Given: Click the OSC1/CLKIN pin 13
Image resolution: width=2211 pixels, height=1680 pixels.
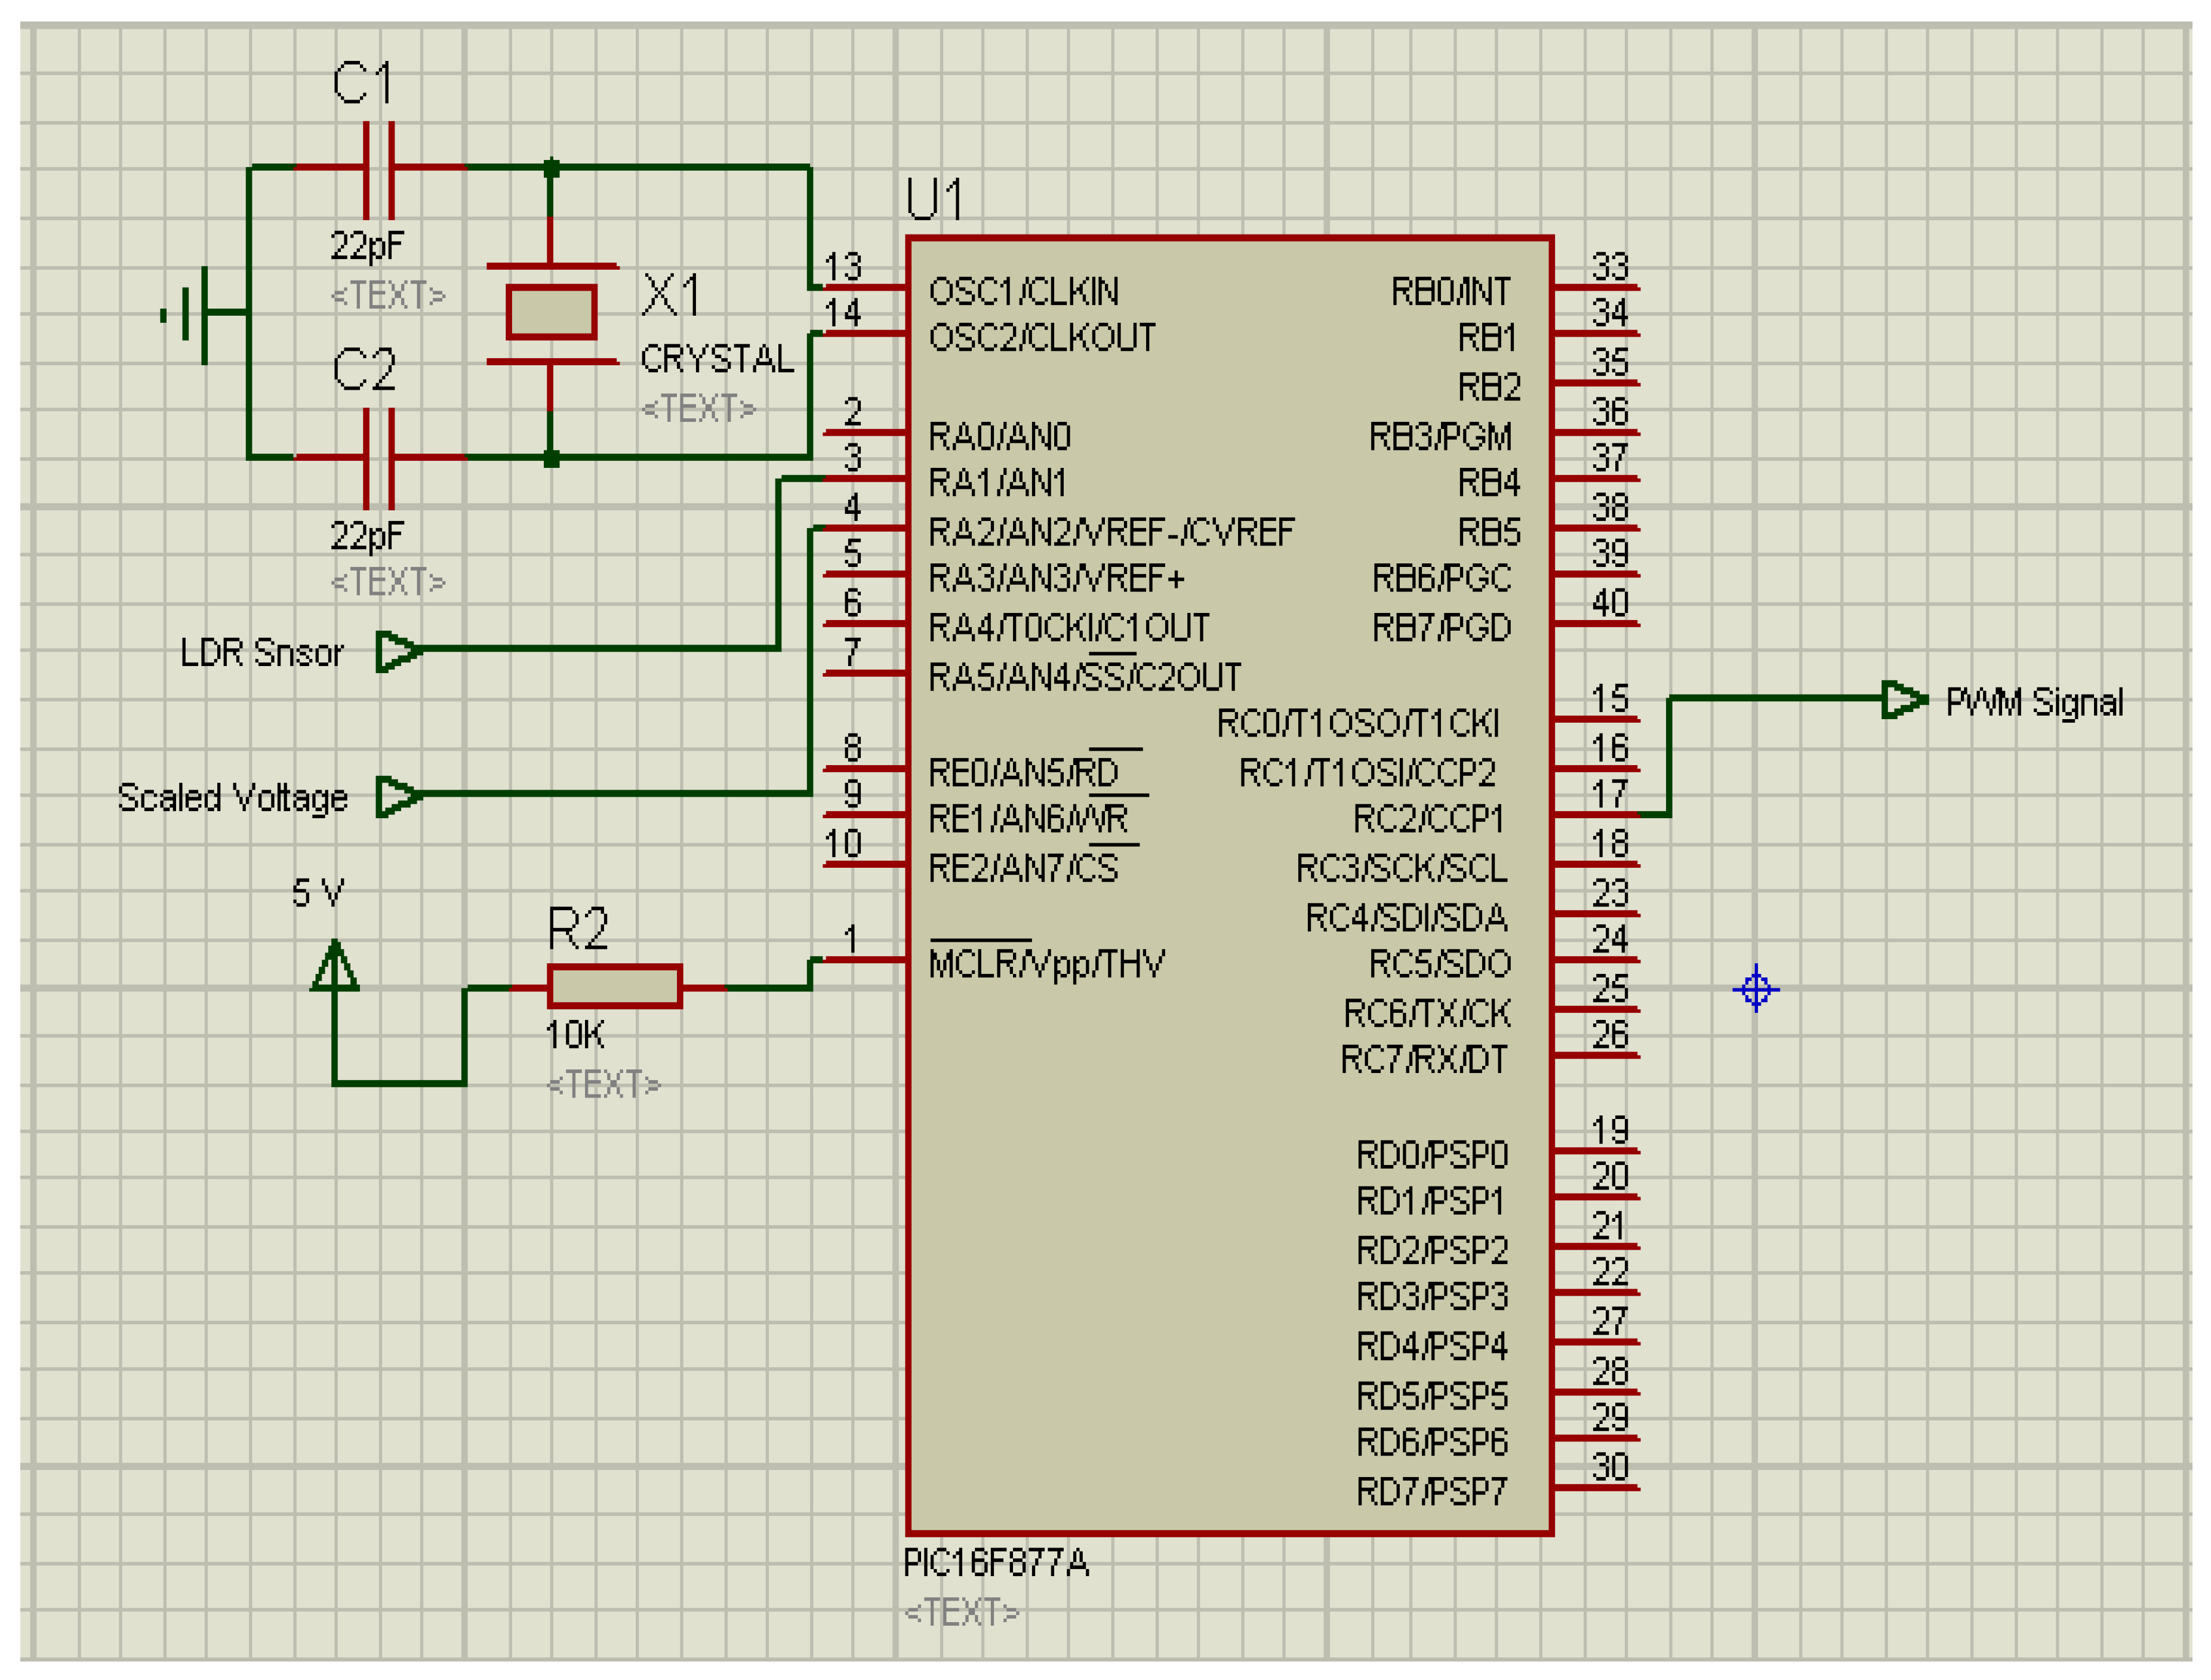Looking at the screenshot, I should (865, 288).
